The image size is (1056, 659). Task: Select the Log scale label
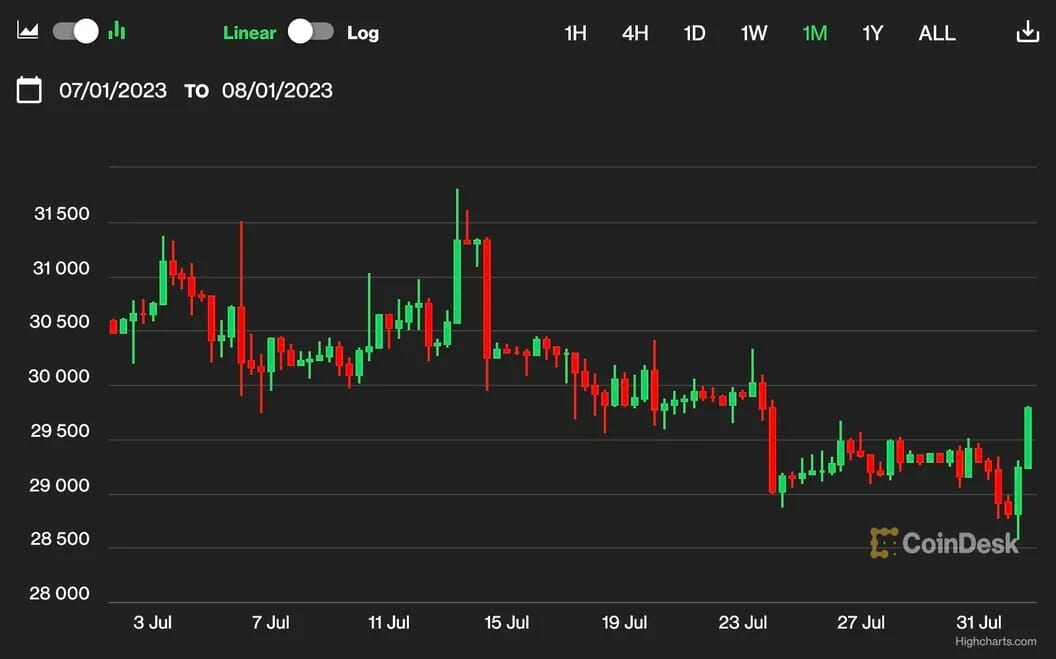pos(363,33)
